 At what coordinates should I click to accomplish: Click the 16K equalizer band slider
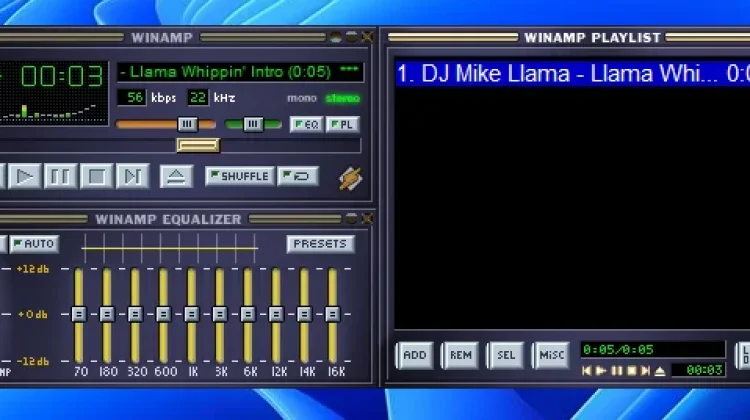[x=332, y=314]
